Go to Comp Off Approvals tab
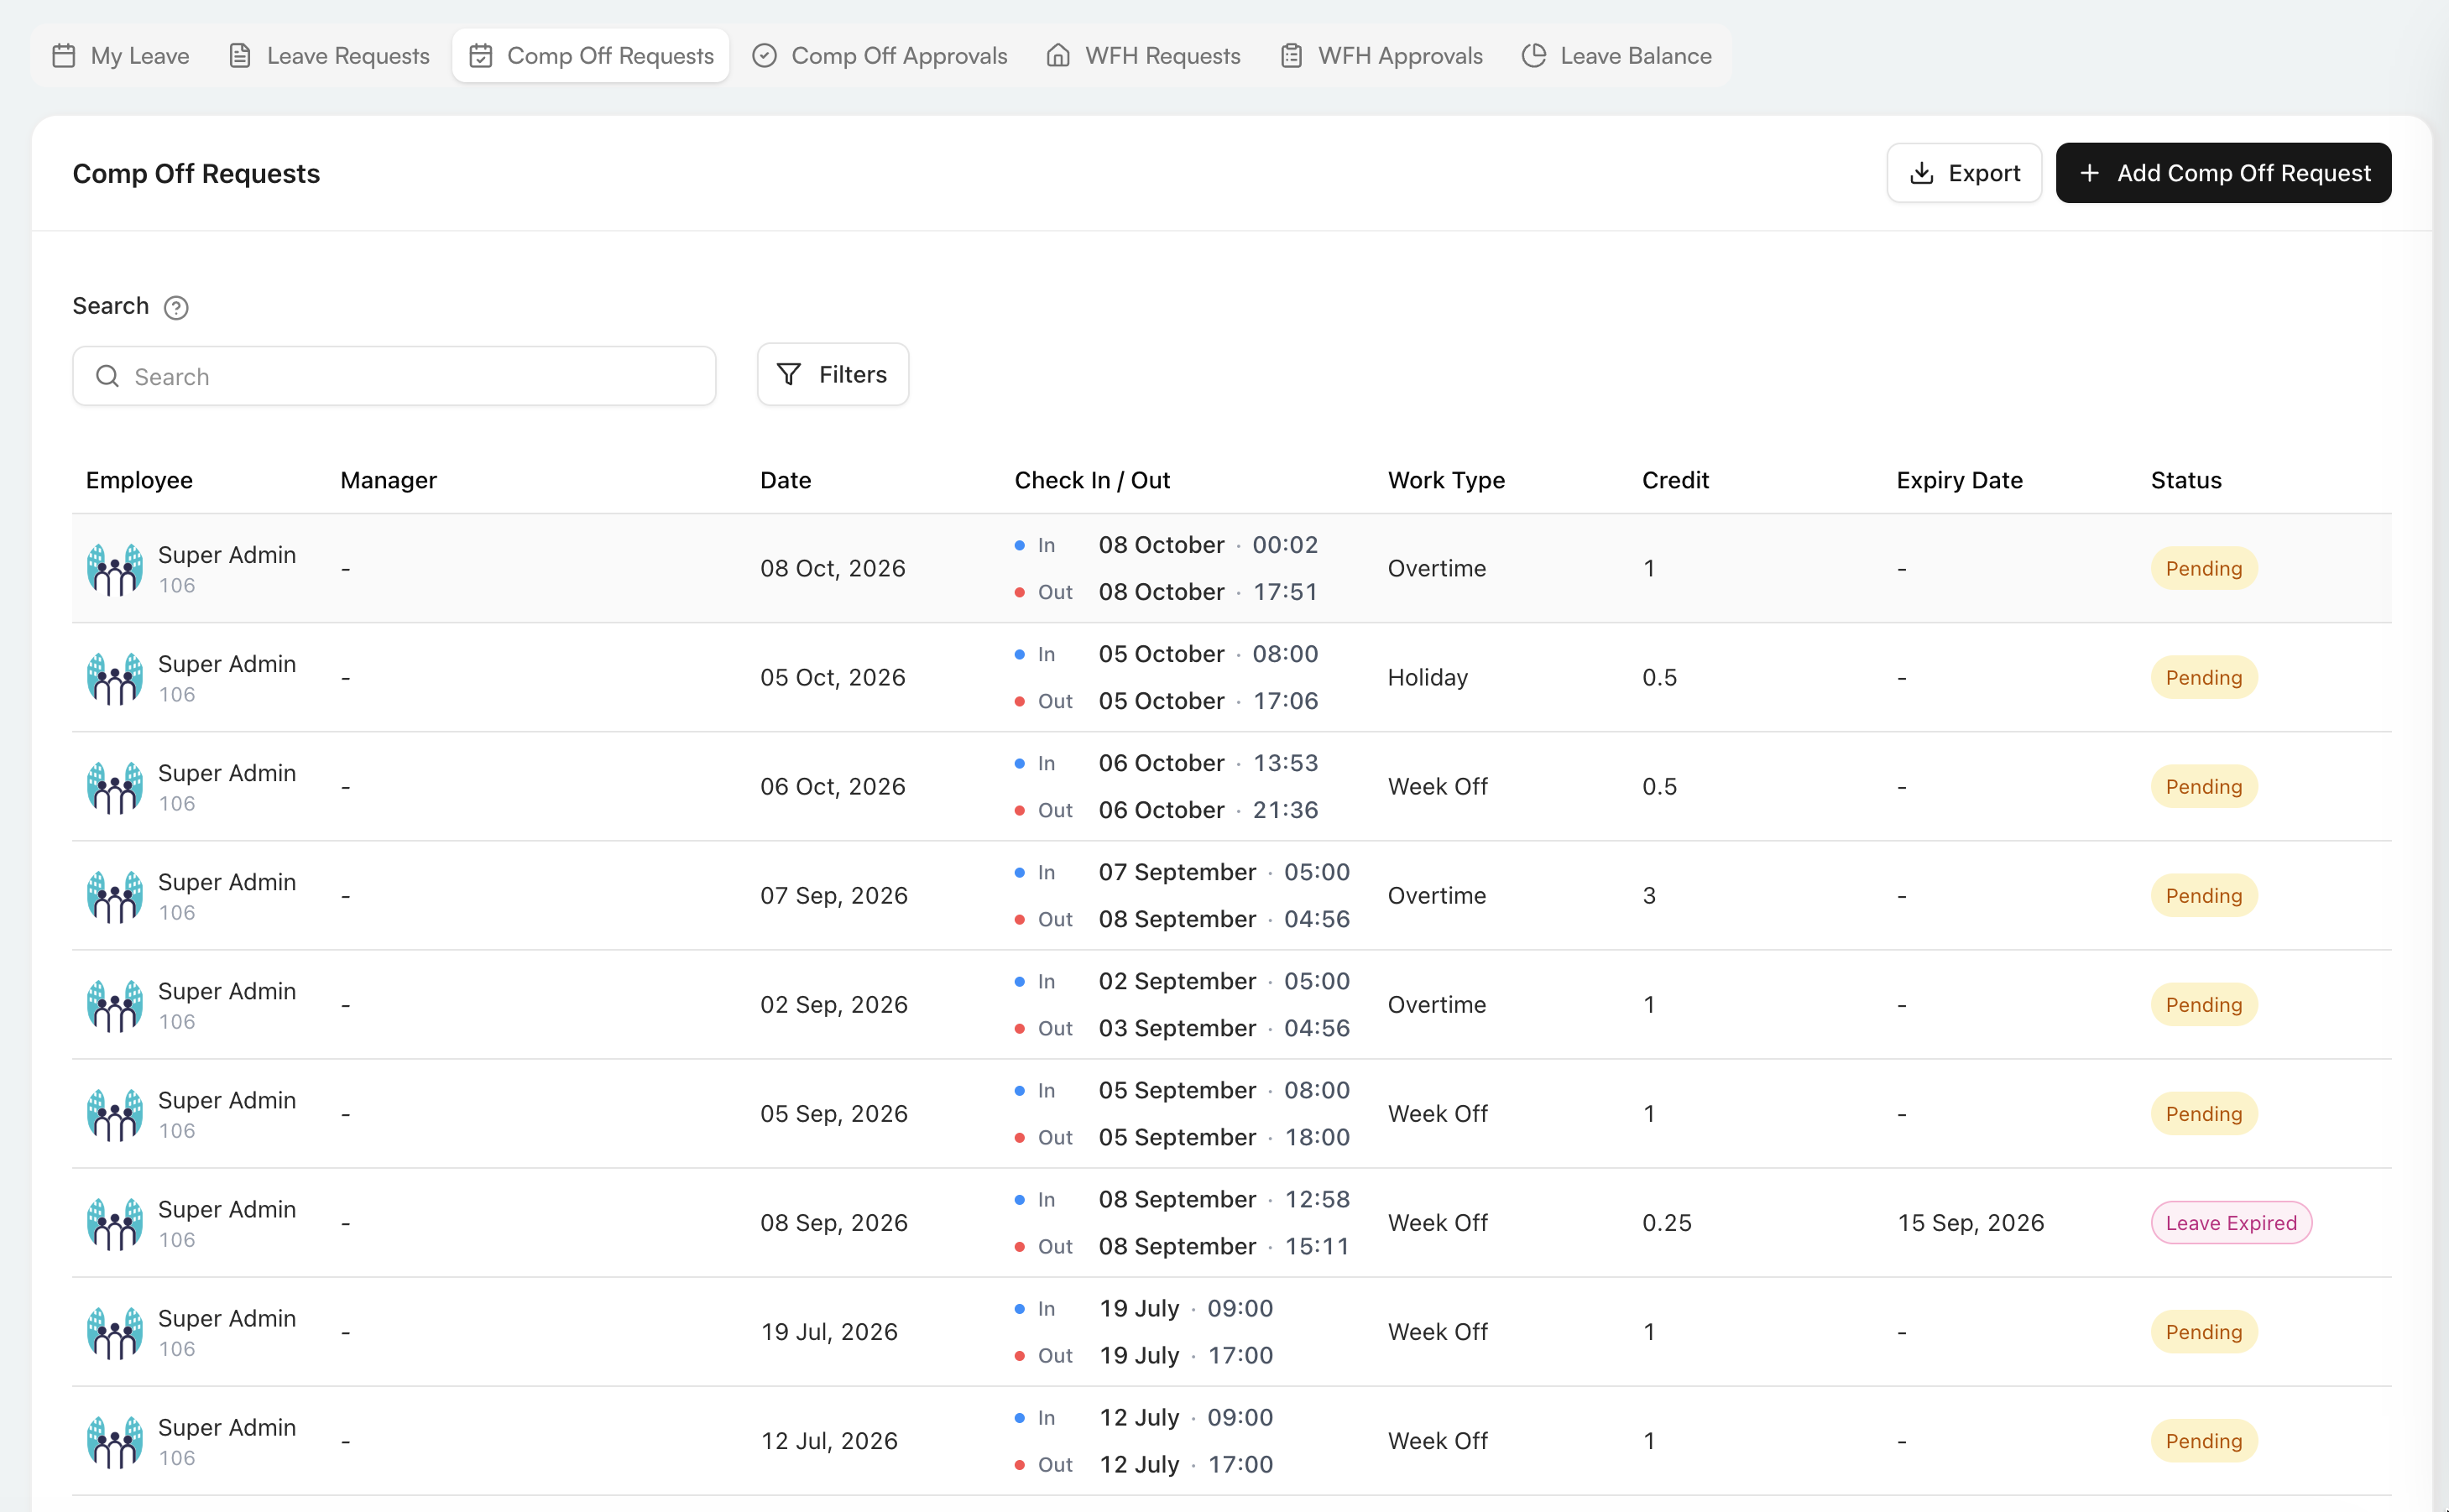The image size is (2449, 1512). (880, 56)
